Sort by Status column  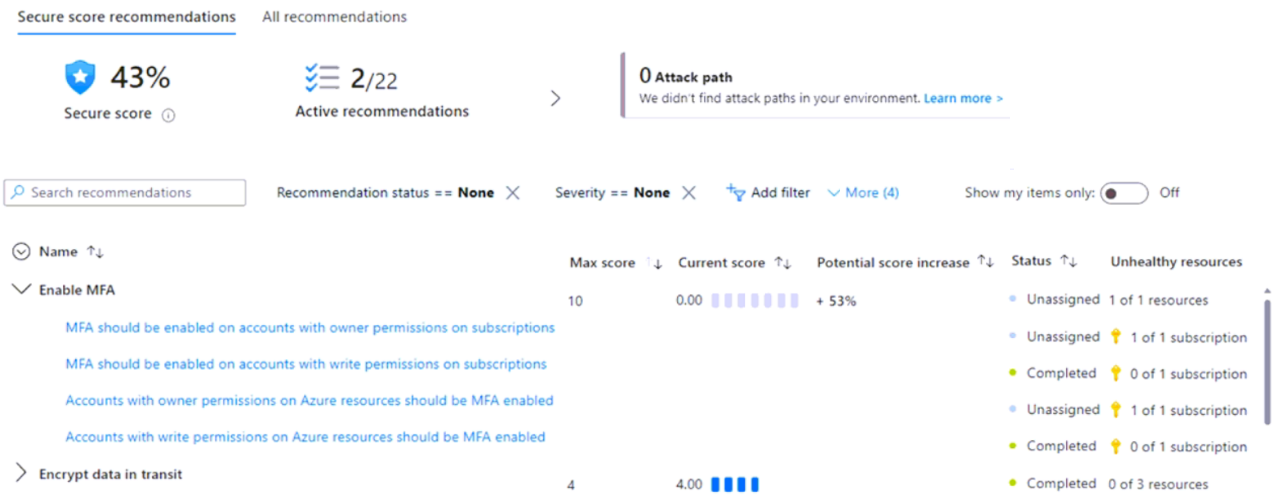(1069, 261)
